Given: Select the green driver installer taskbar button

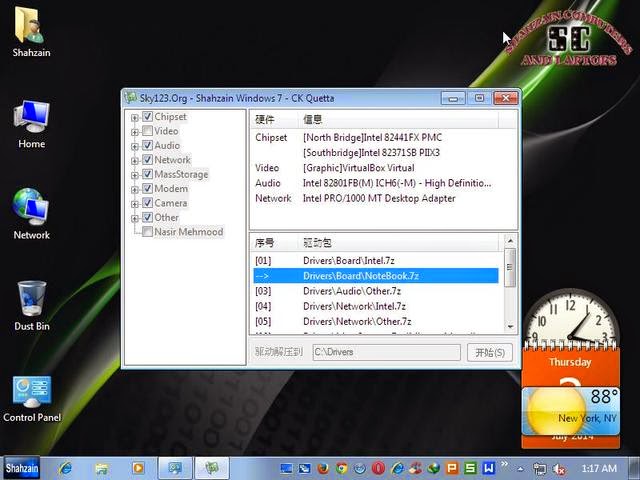Looking at the screenshot, I should coord(212,468).
